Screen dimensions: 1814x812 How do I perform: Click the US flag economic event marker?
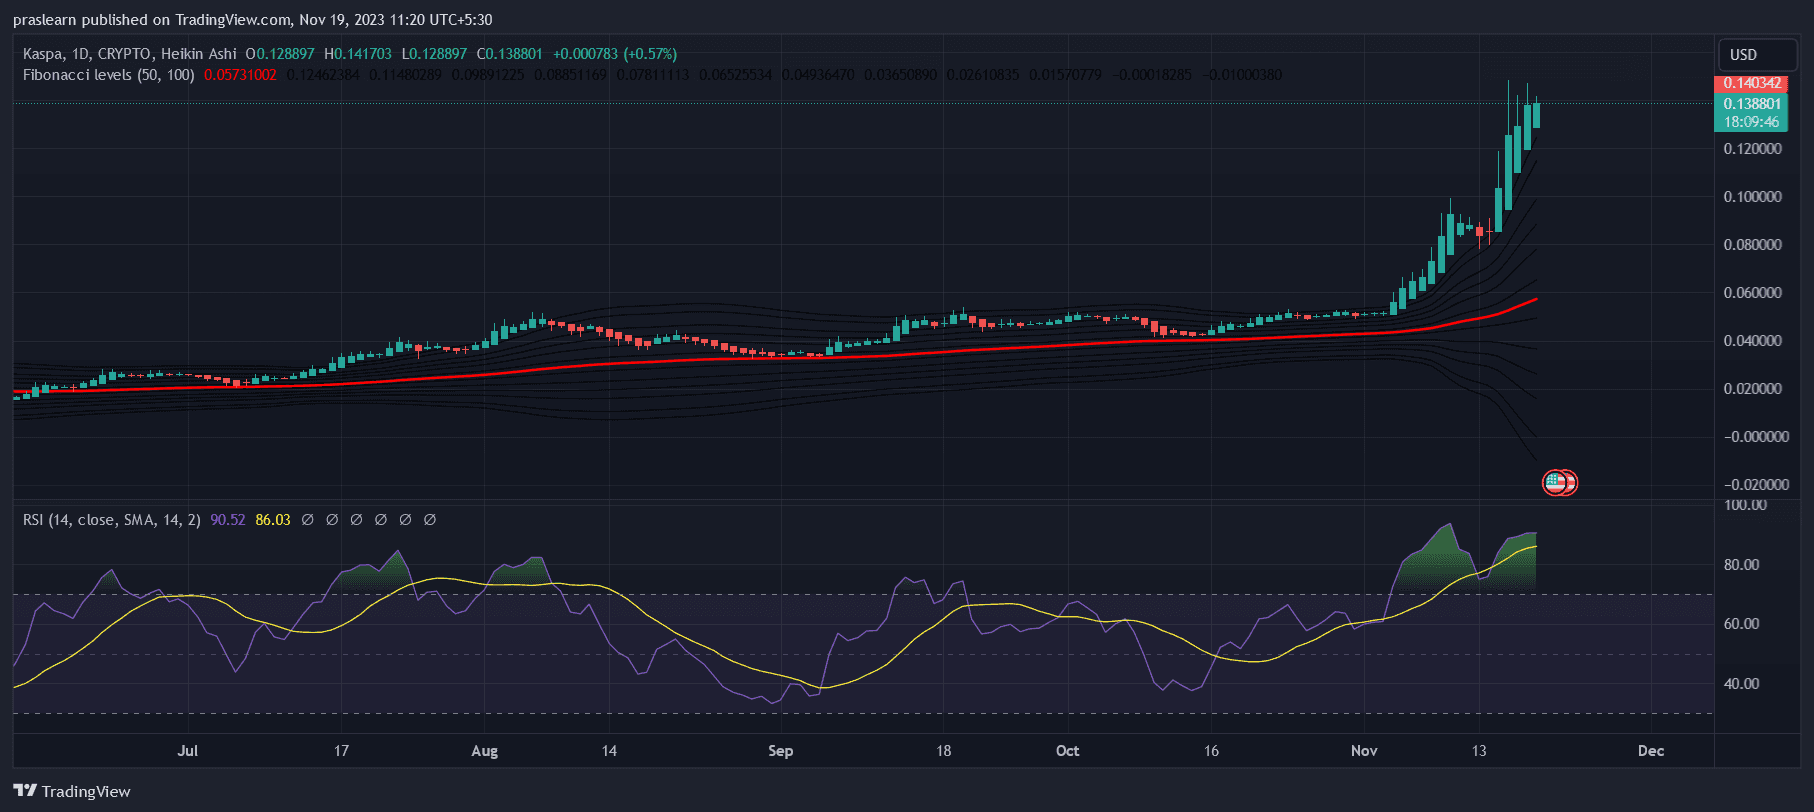click(1555, 483)
